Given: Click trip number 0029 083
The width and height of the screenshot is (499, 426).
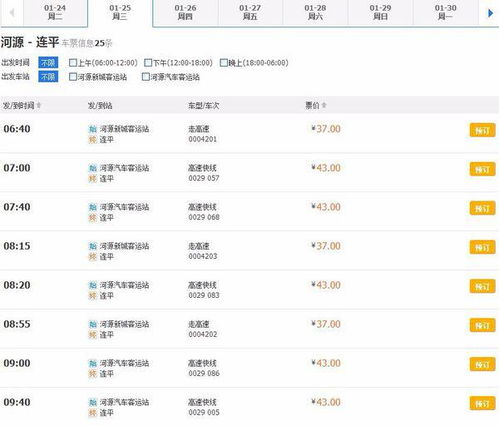Looking at the screenshot, I should tap(204, 295).
